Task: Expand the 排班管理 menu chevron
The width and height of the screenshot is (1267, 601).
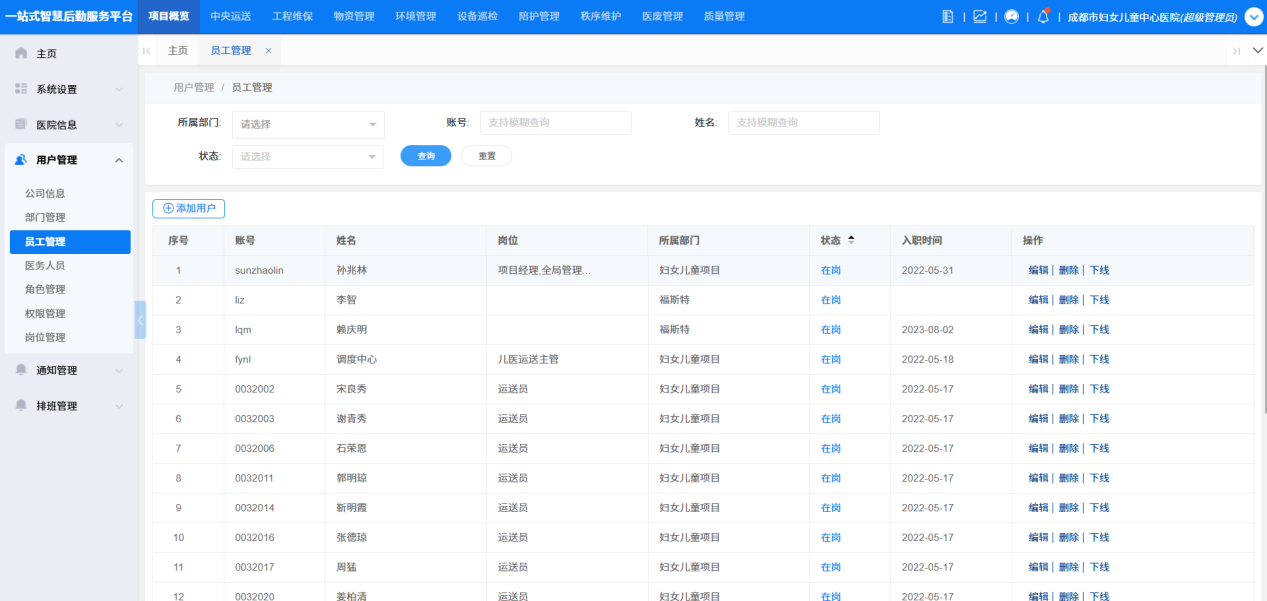Action: tap(119, 407)
